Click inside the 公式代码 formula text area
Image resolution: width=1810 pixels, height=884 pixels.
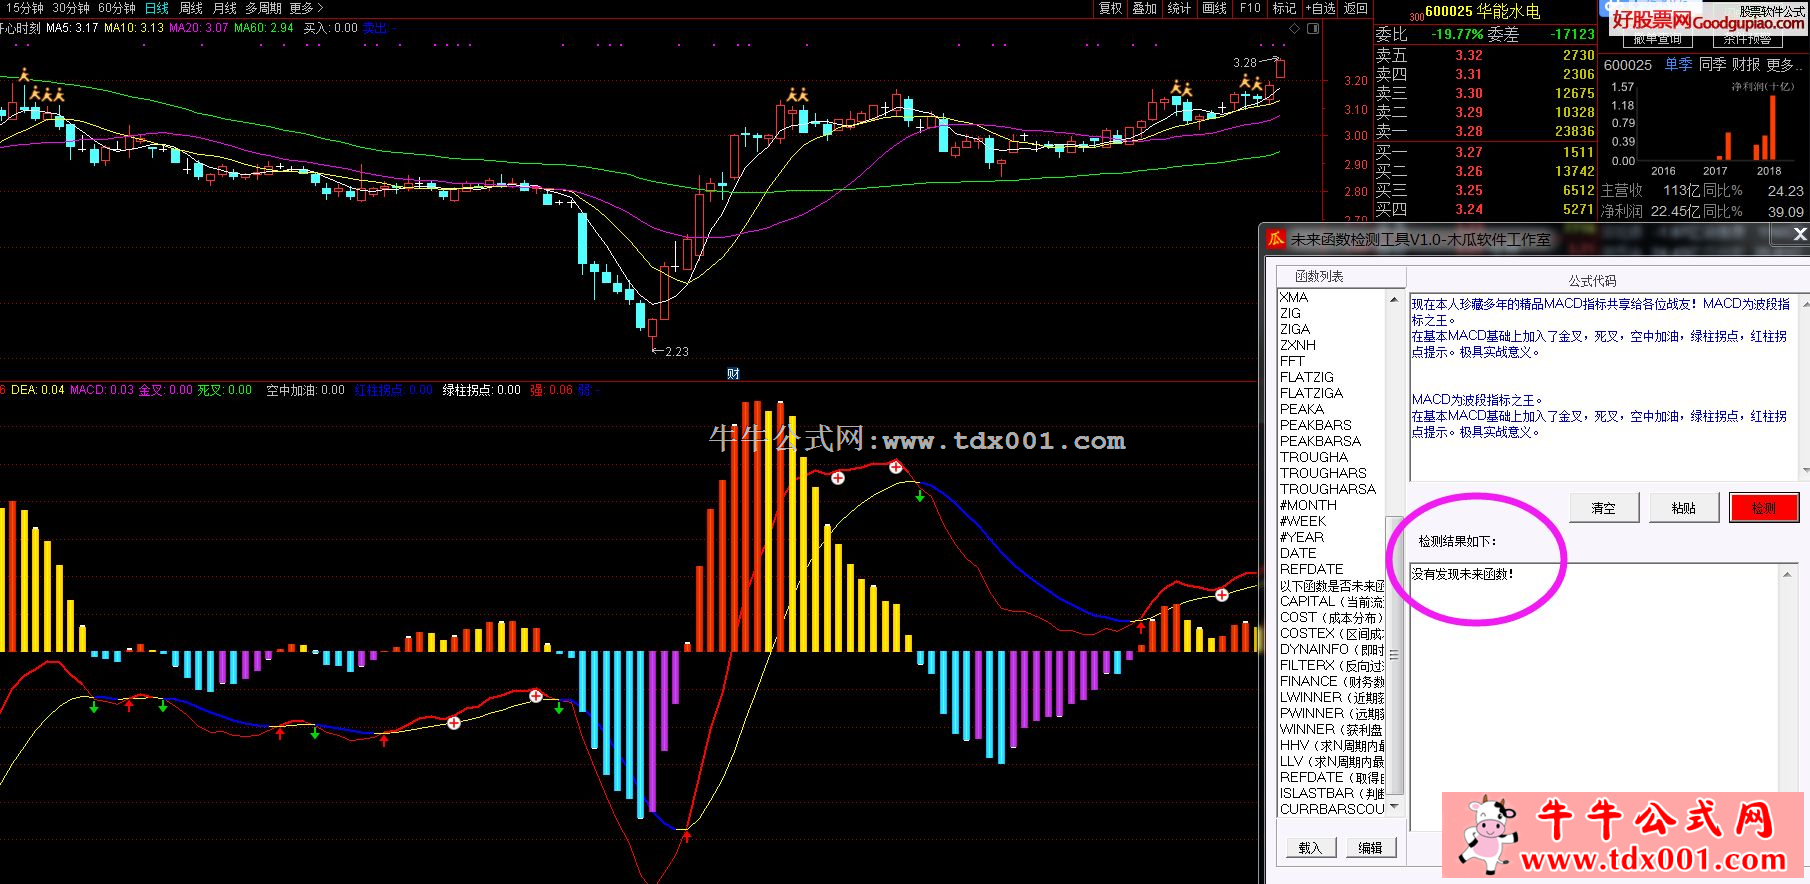click(x=1603, y=387)
